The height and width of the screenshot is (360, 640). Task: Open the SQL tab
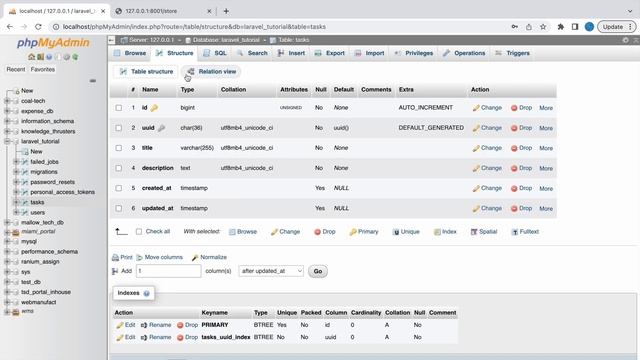tap(215, 53)
